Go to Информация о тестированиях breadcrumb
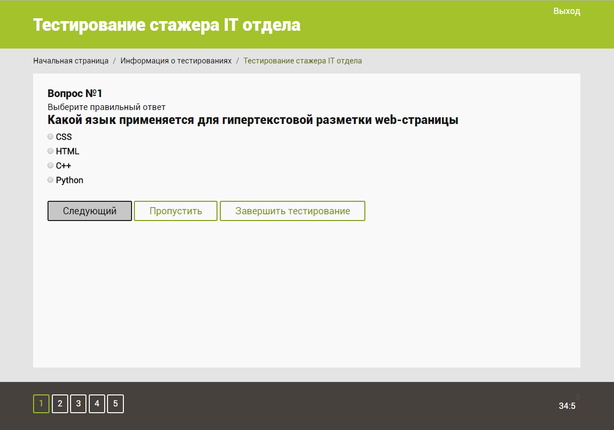Screen dimensions: 614x430 [176, 61]
